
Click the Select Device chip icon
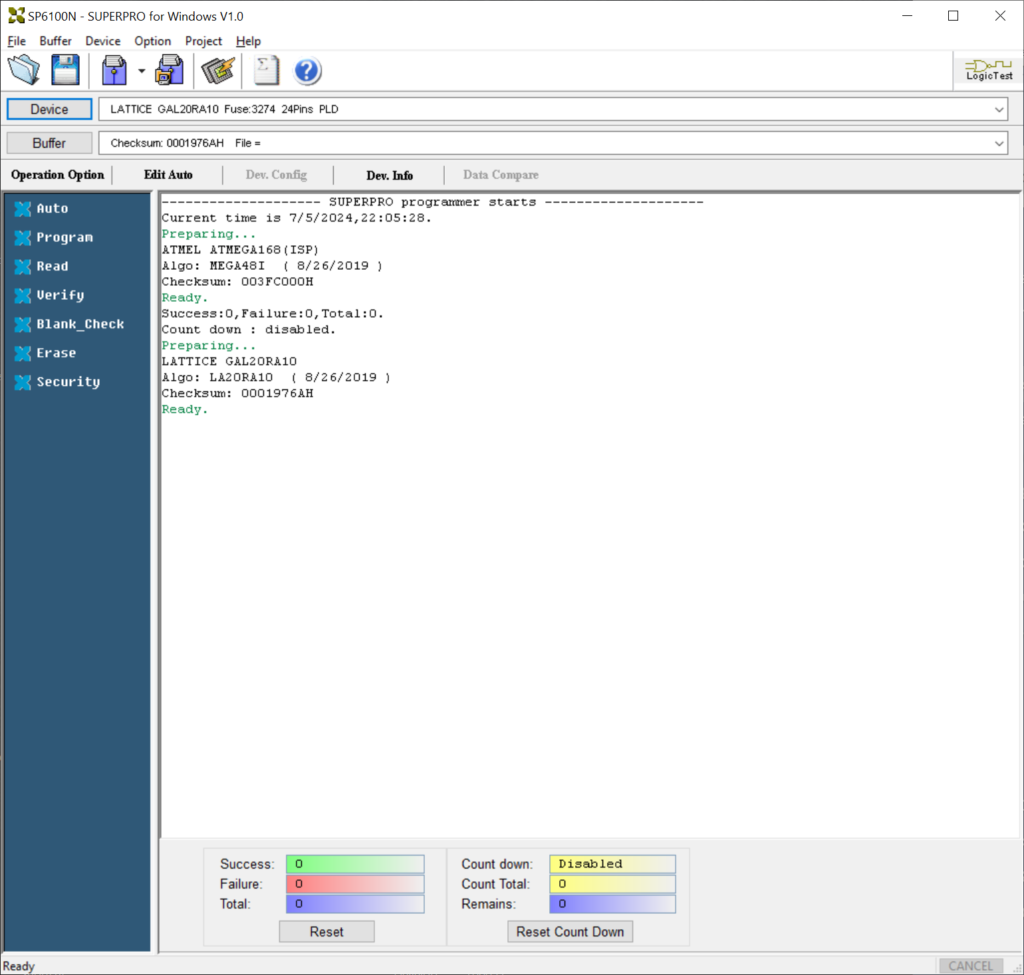click(218, 71)
